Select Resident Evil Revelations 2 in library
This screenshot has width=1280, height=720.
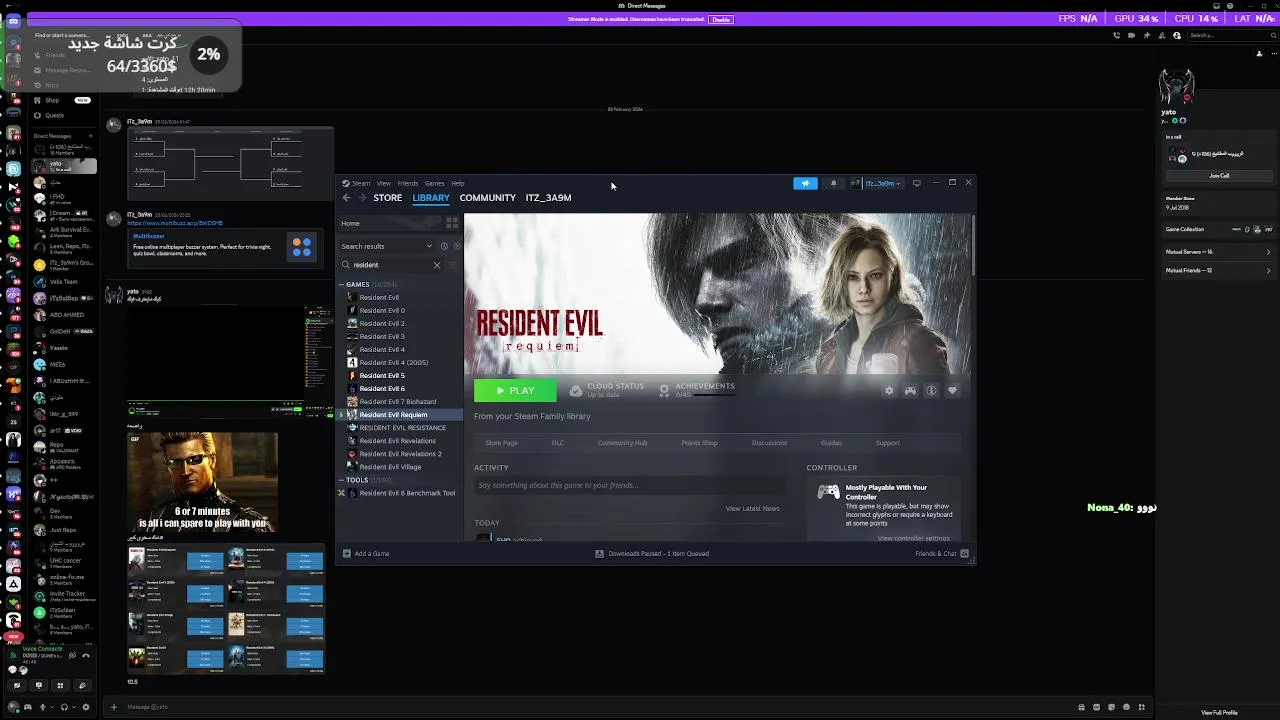400,454
